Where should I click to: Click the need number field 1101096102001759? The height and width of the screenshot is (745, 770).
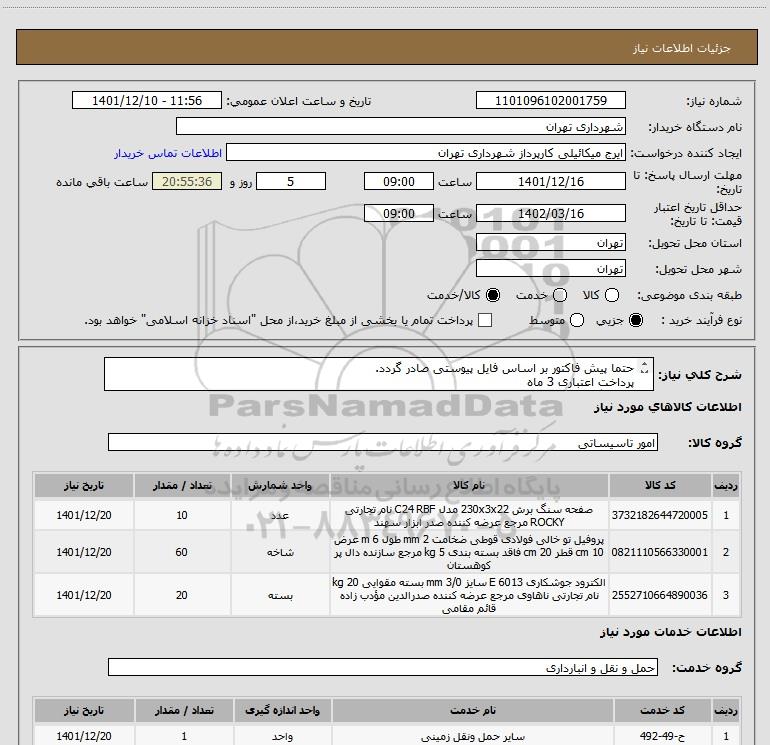[550, 101]
